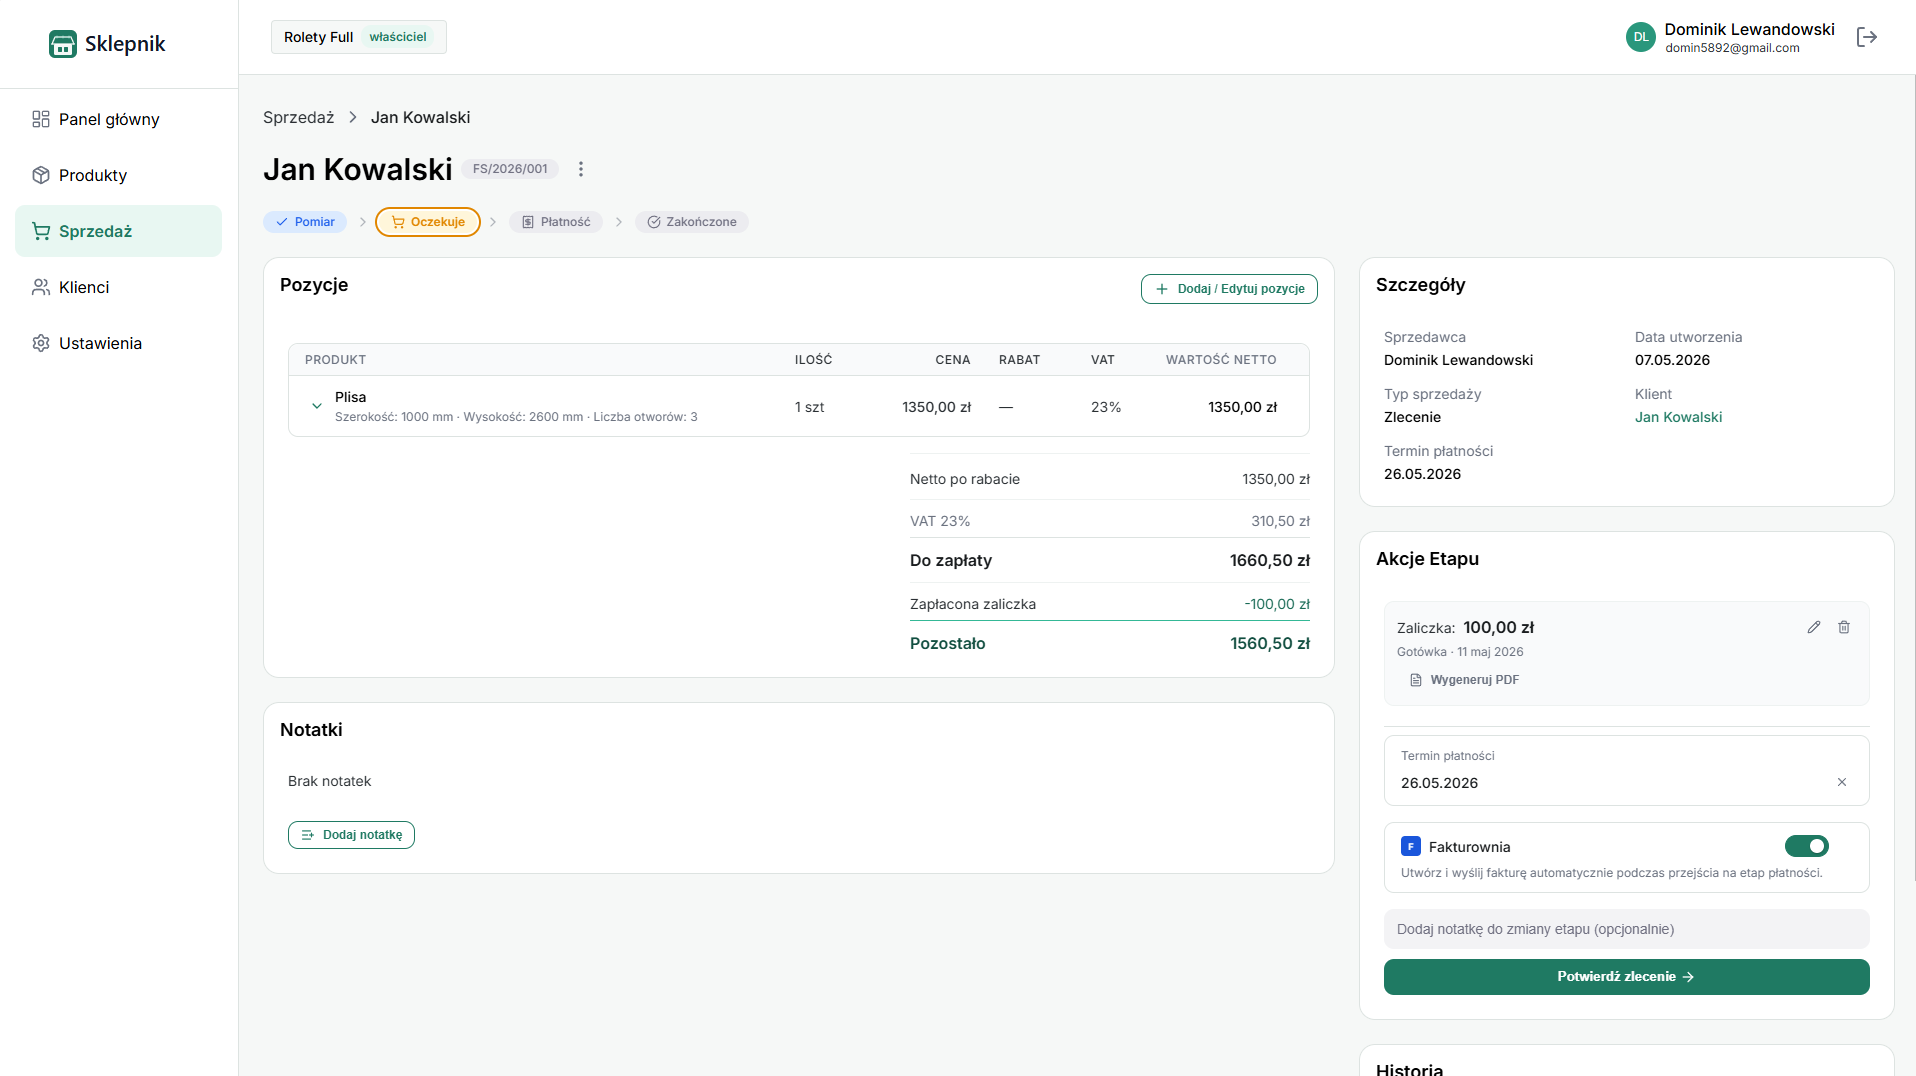Click the PRODUKT column header
This screenshot has width=1916, height=1076.
335,360
